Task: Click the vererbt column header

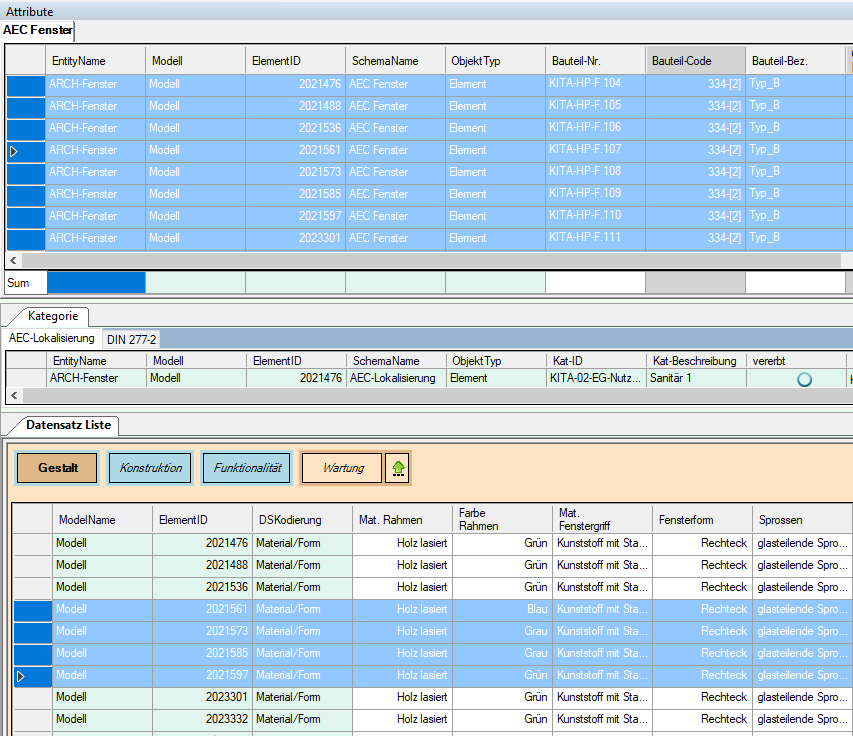Action: 796,361
